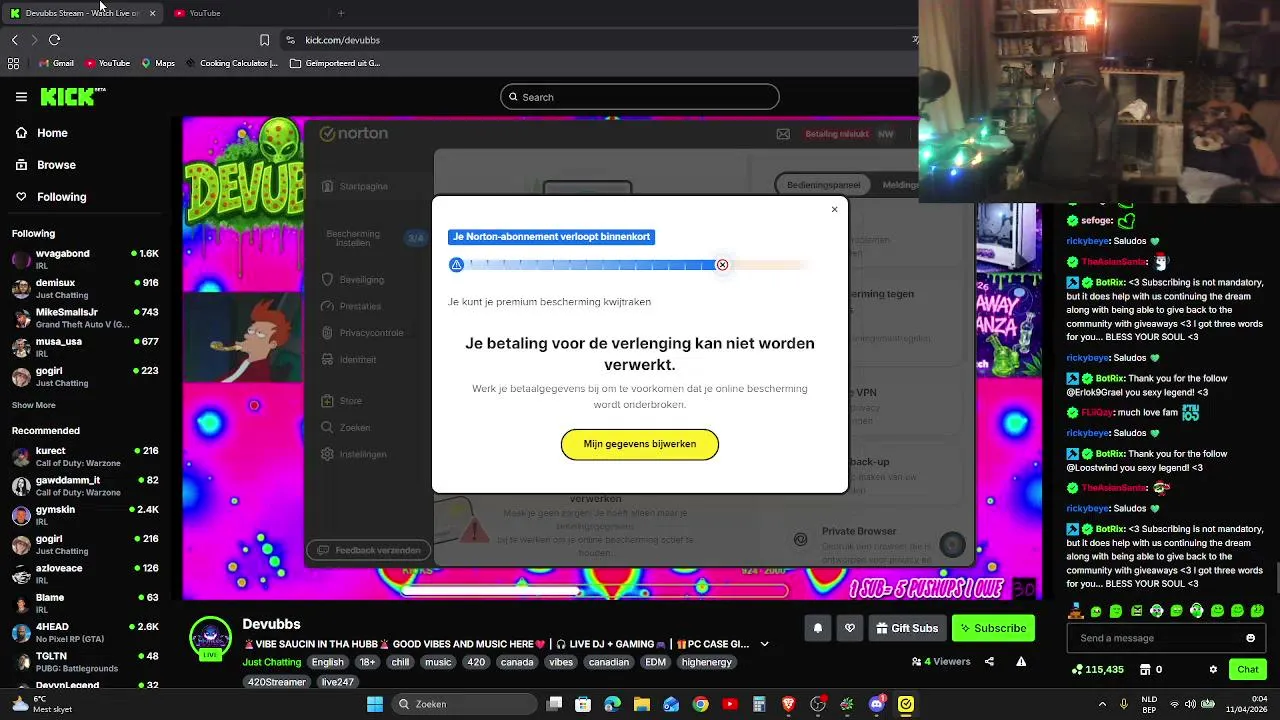Open Norton Instellingen
This screenshot has width=1280, height=720.
click(x=354, y=454)
